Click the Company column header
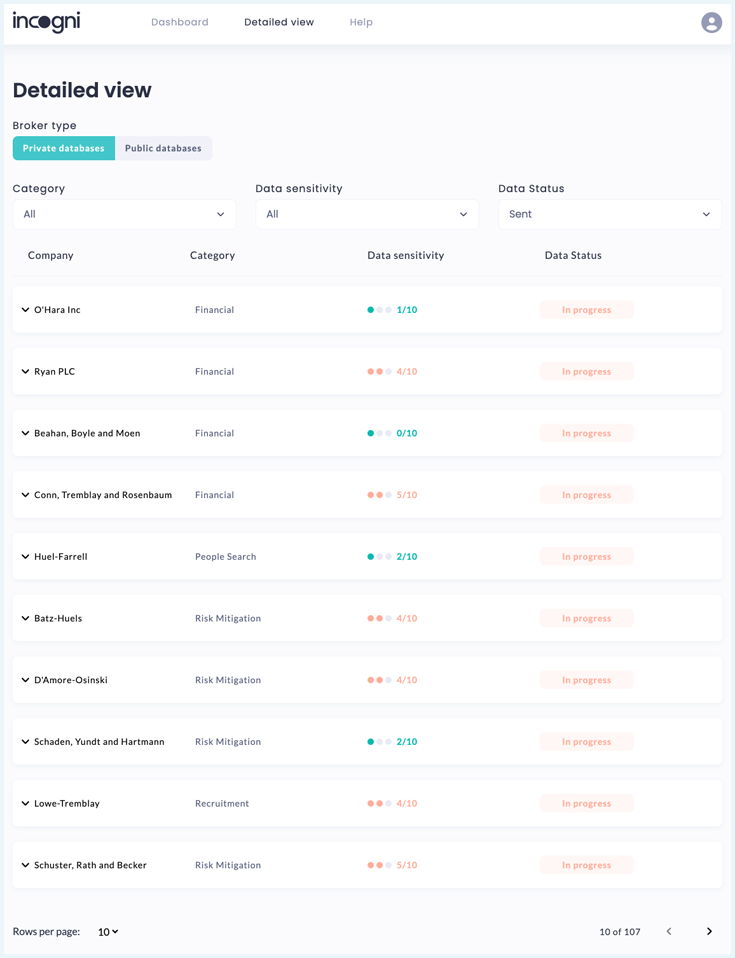 tap(51, 255)
